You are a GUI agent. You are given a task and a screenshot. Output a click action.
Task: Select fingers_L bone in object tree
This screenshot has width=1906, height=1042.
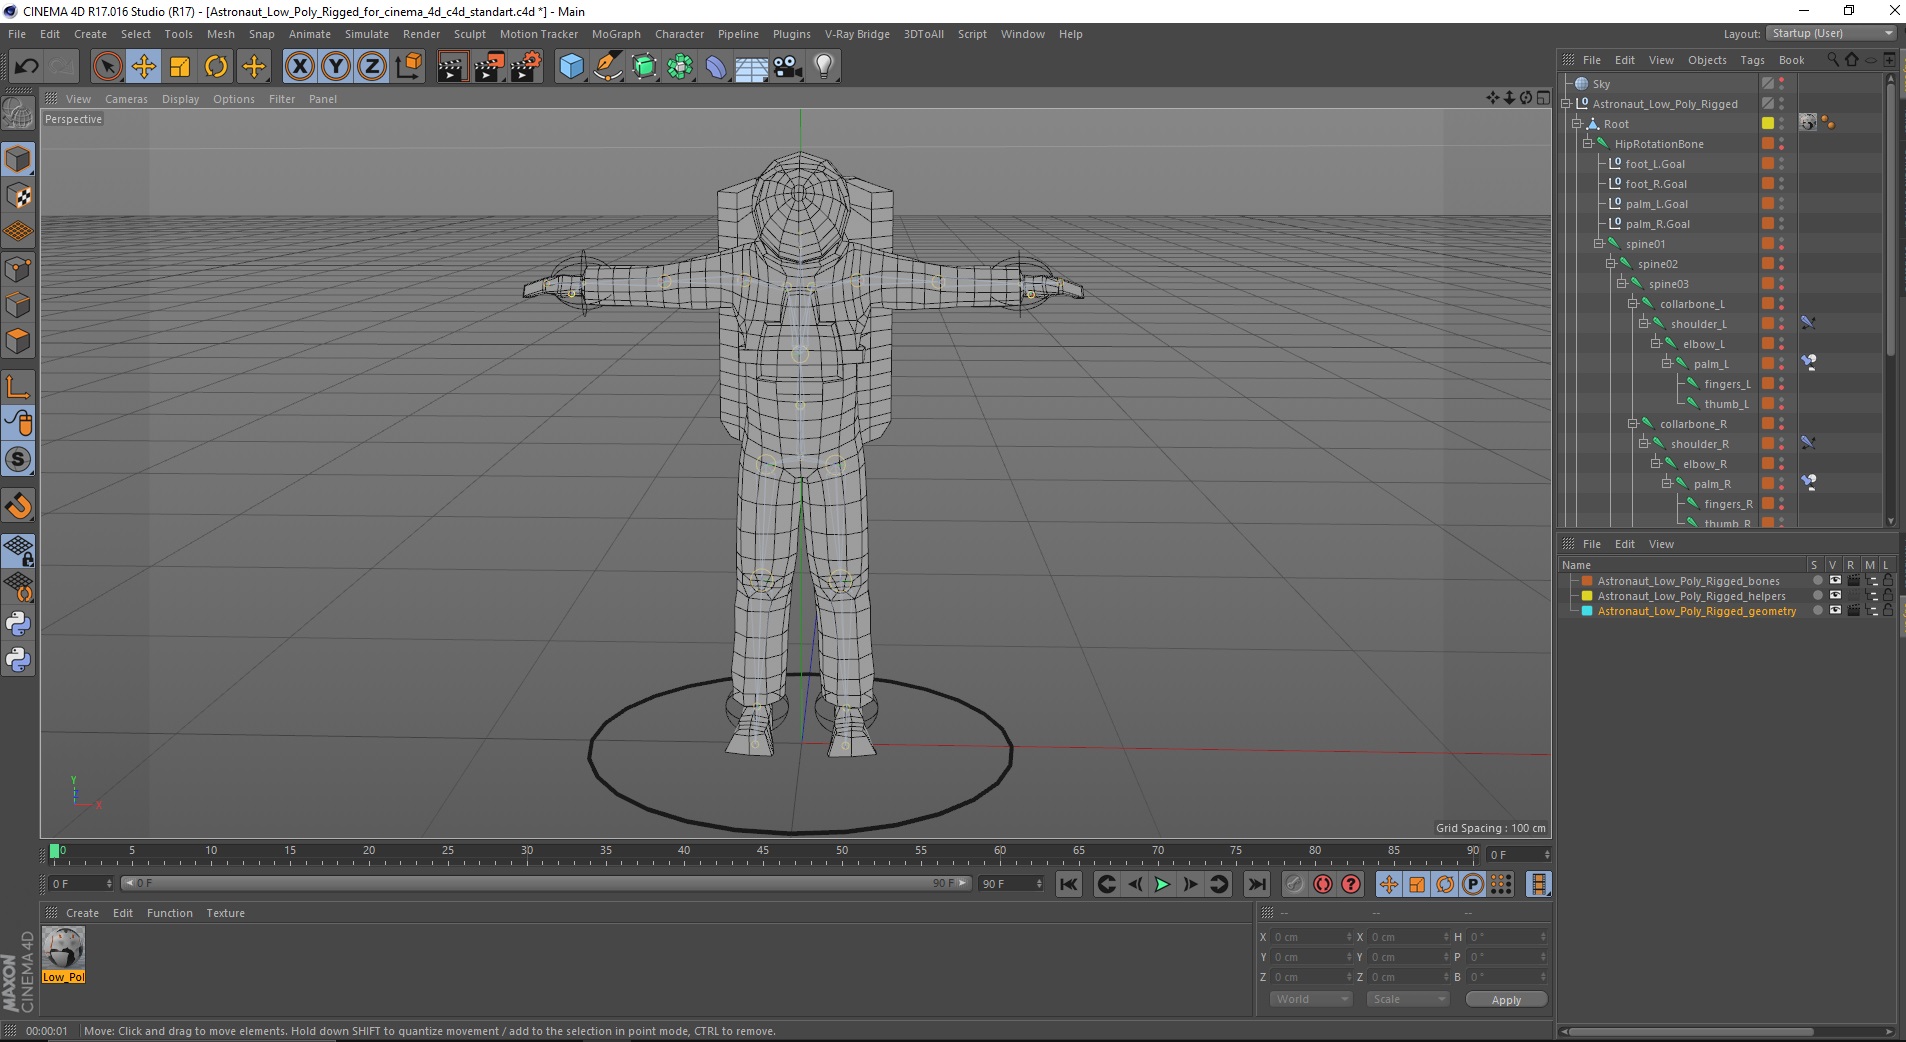[1727, 384]
